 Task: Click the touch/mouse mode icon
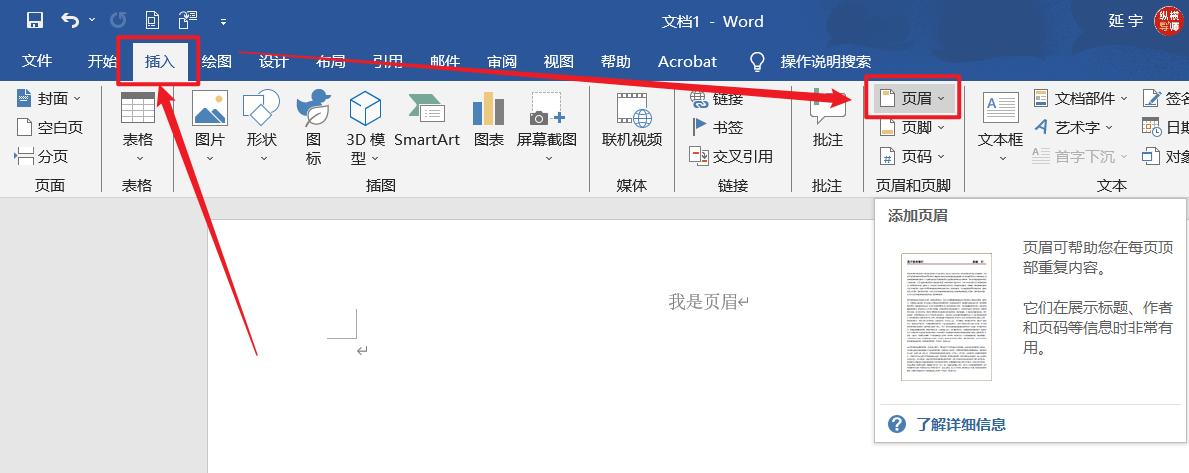[187, 21]
